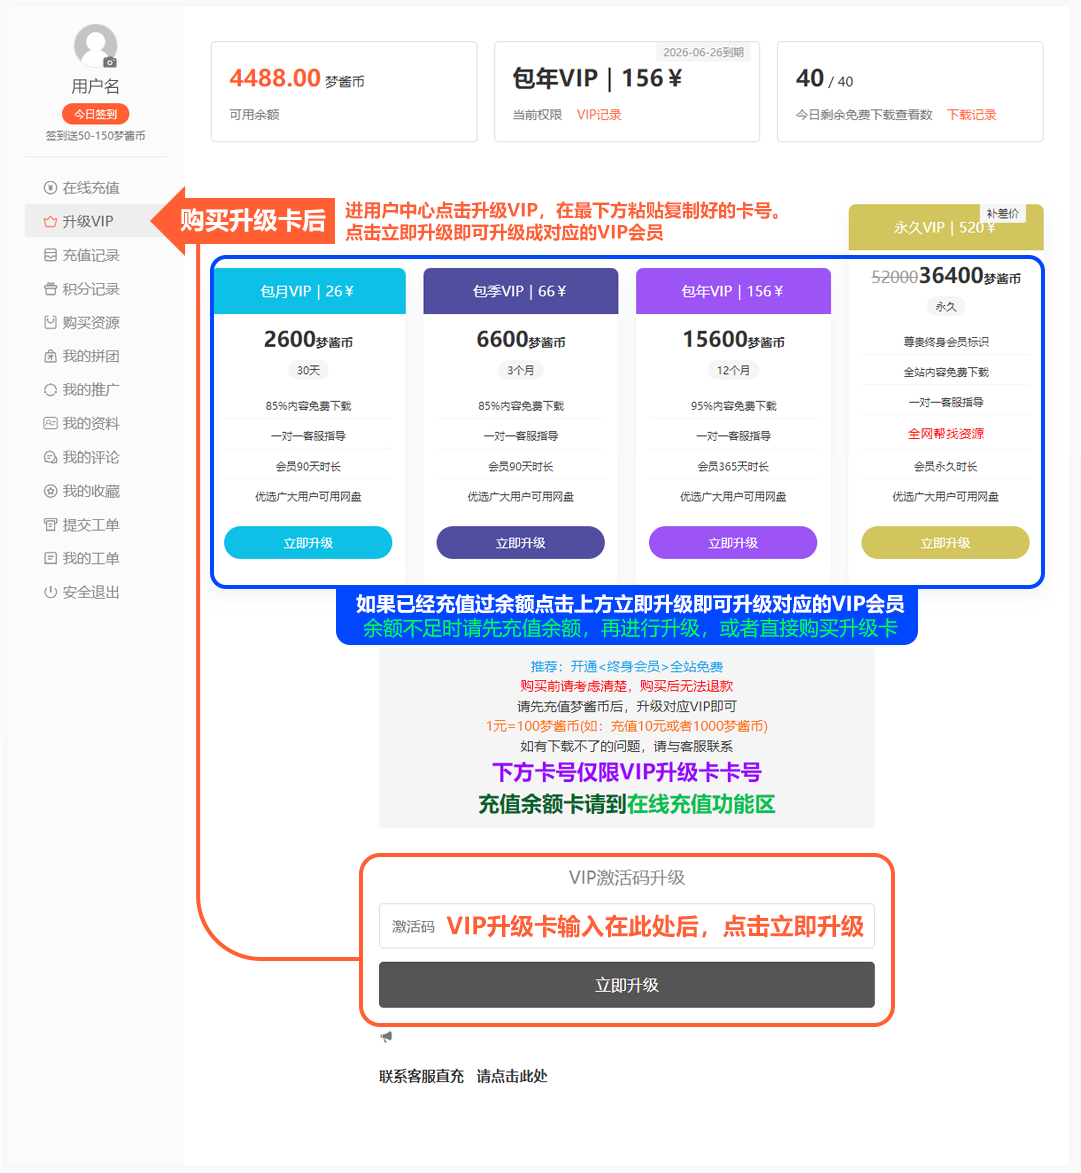Click the dark gray 立即升级 activation button

pyautogui.click(x=626, y=985)
